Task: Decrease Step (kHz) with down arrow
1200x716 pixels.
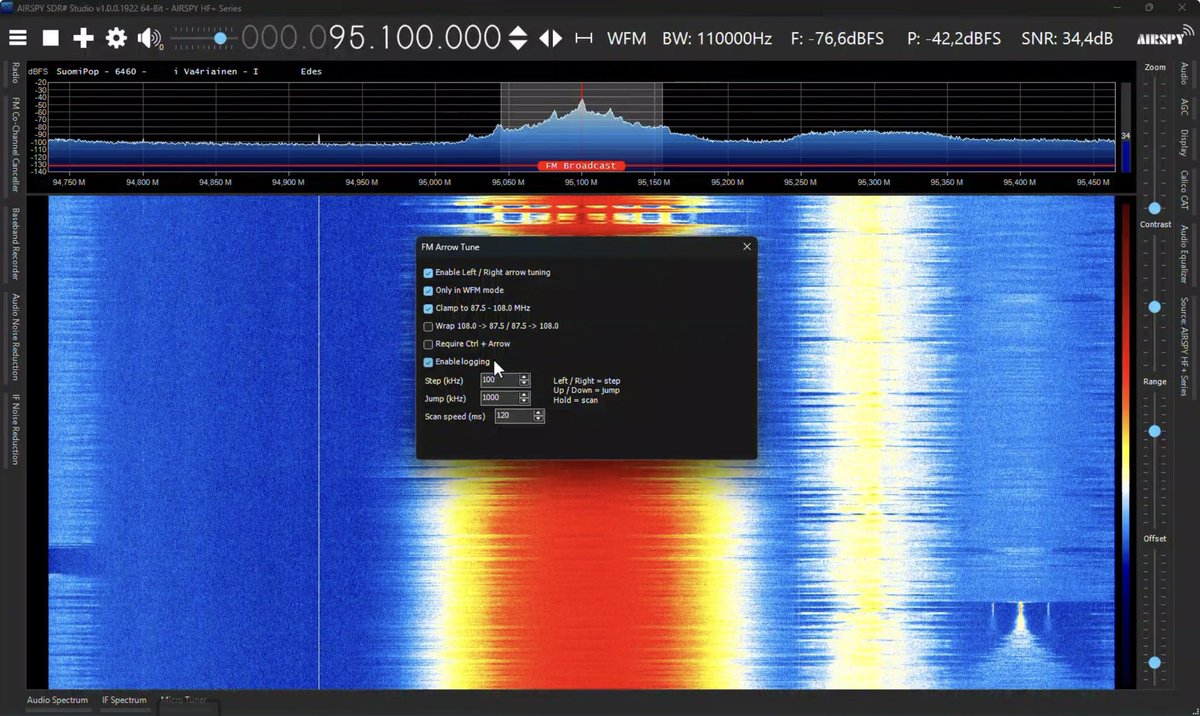Action: tap(525, 383)
